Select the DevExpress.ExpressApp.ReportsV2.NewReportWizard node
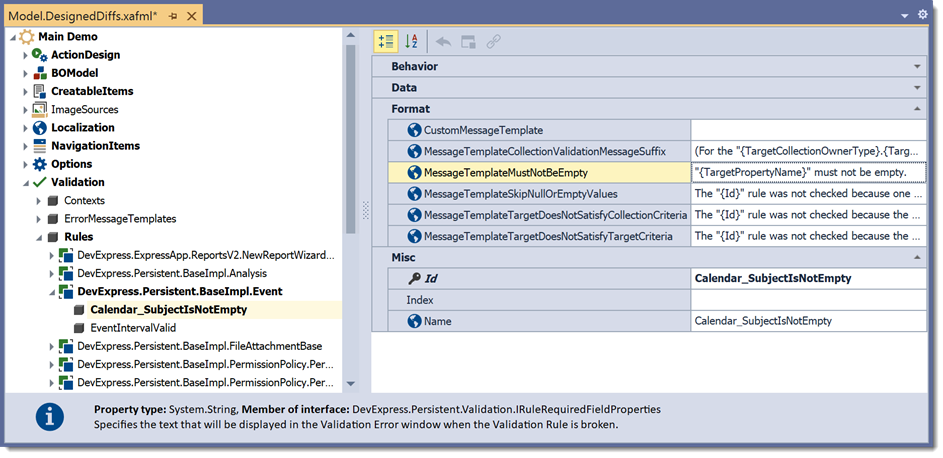Viewport: 943px width, 458px height. tap(206, 255)
